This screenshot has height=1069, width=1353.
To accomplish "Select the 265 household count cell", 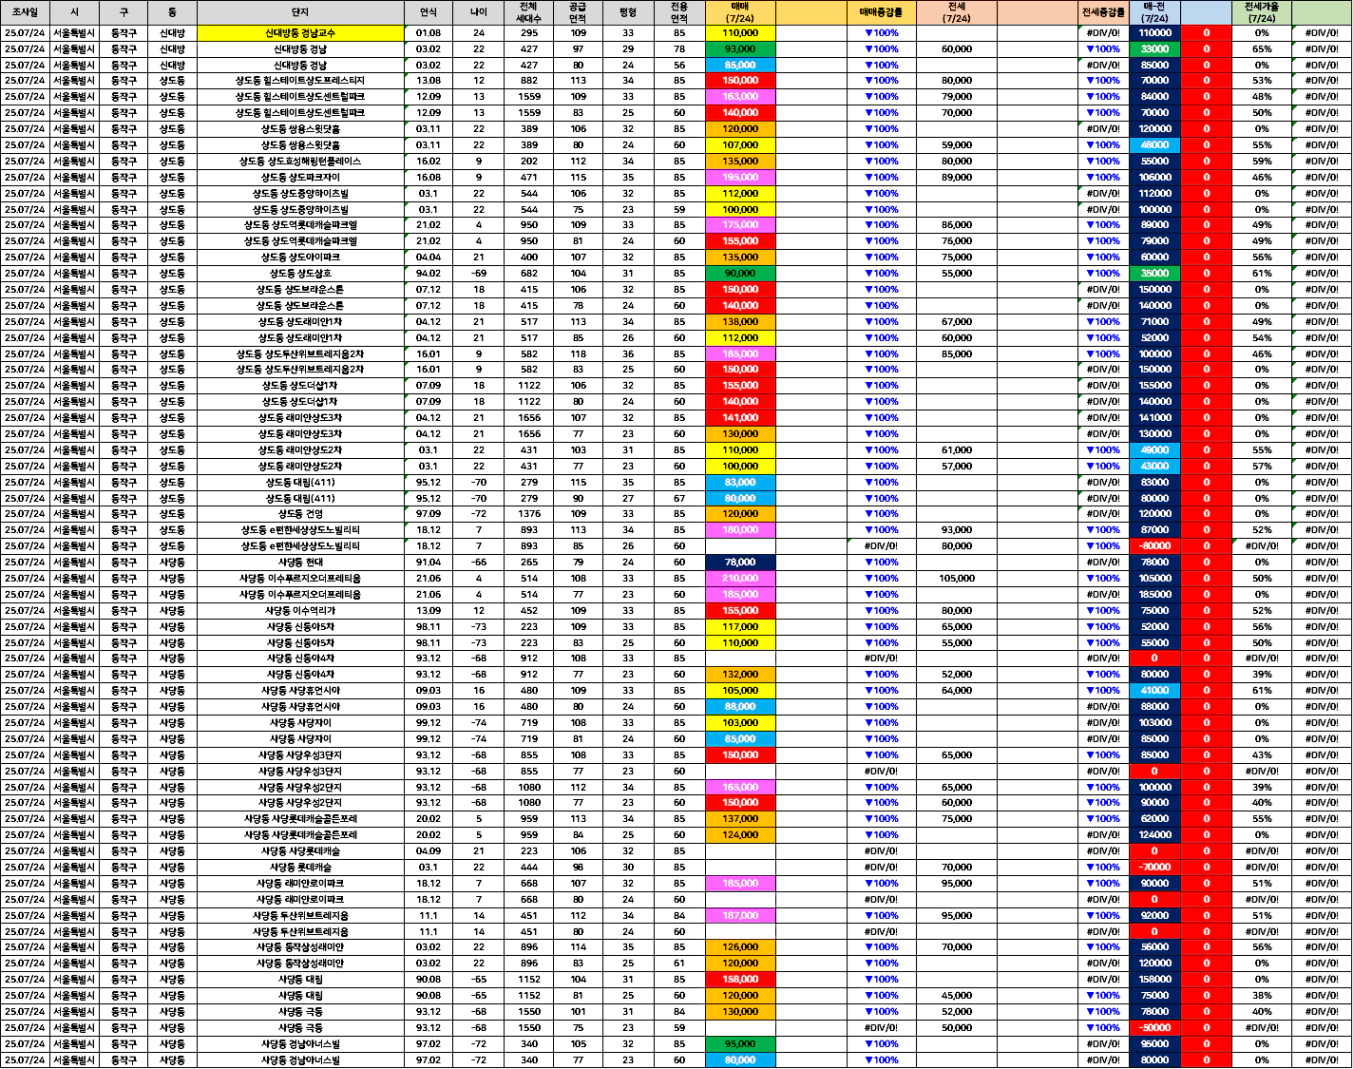I will (529, 562).
